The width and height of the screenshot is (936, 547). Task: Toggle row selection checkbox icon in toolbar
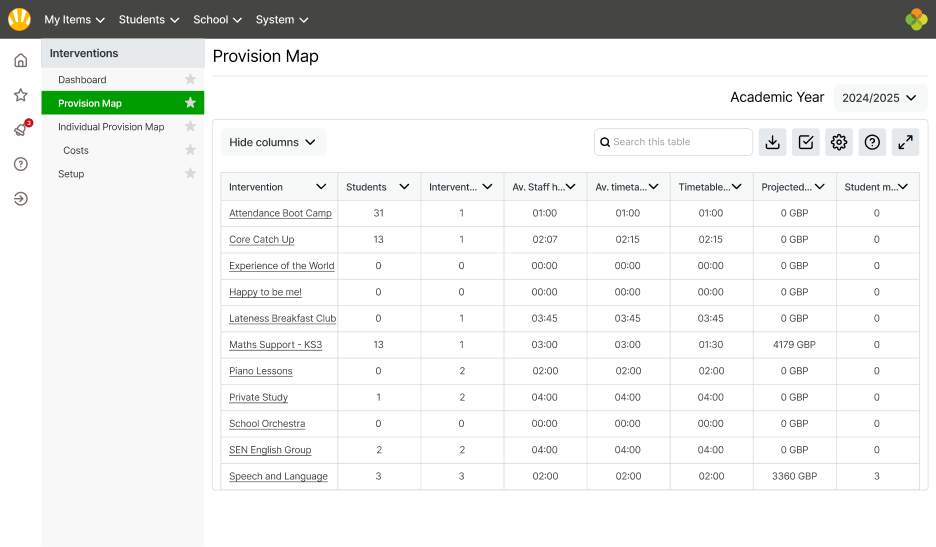805,142
